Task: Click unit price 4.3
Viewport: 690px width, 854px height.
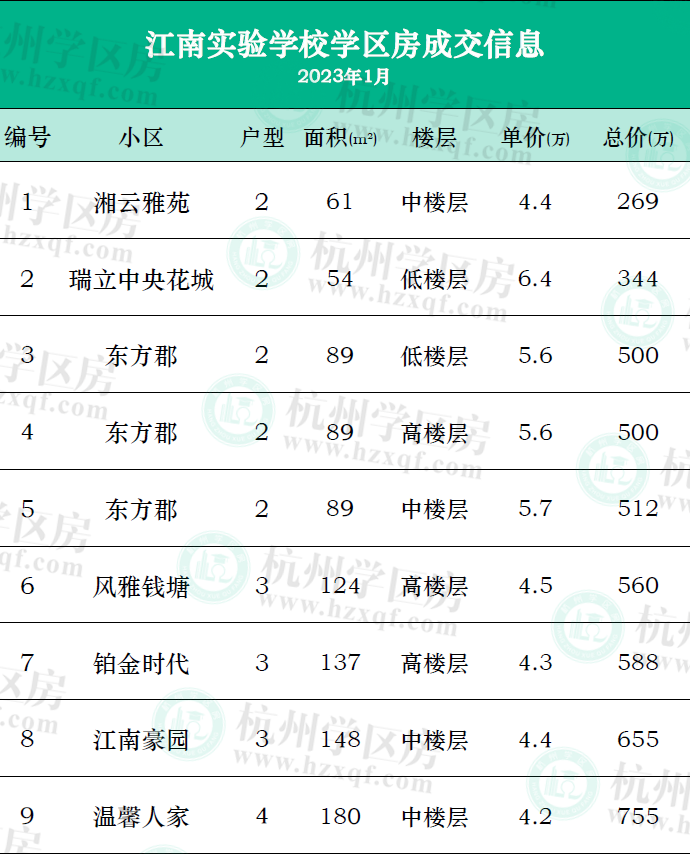Action: [x=535, y=663]
